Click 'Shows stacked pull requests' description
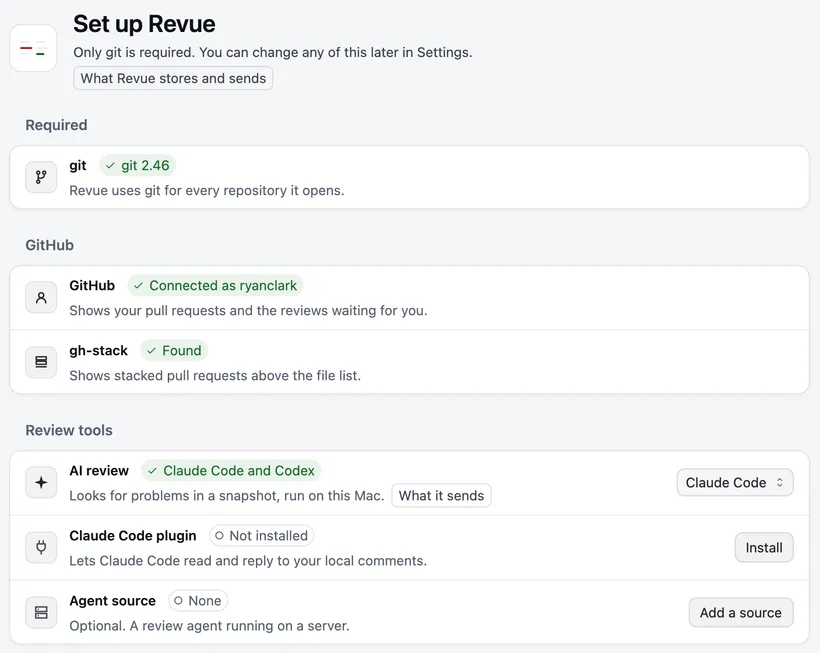Viewport: 820px width, 653px height. 215,375
